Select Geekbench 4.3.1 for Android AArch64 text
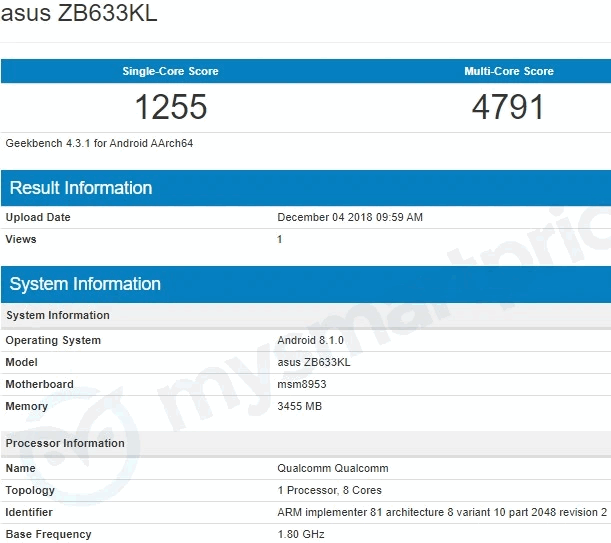The height and width of the screenshot is (543, 611). 99,143
